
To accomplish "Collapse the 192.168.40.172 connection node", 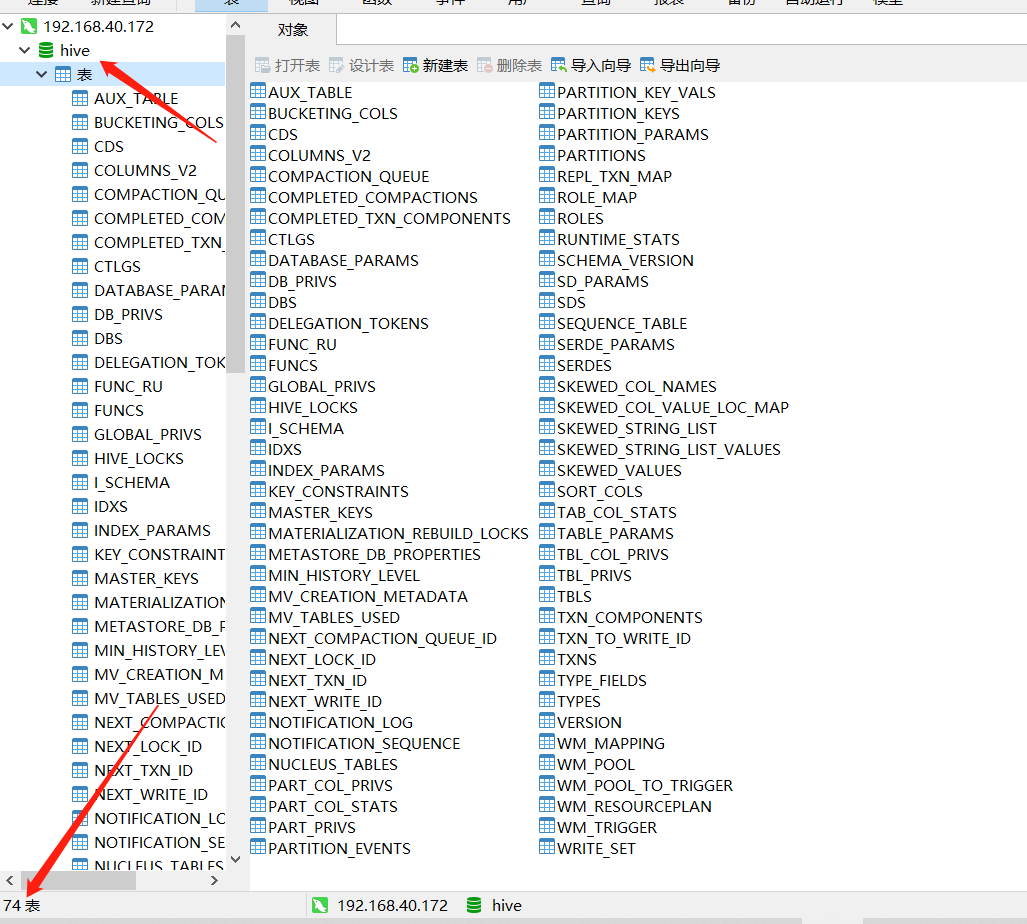I will [8, 26].
